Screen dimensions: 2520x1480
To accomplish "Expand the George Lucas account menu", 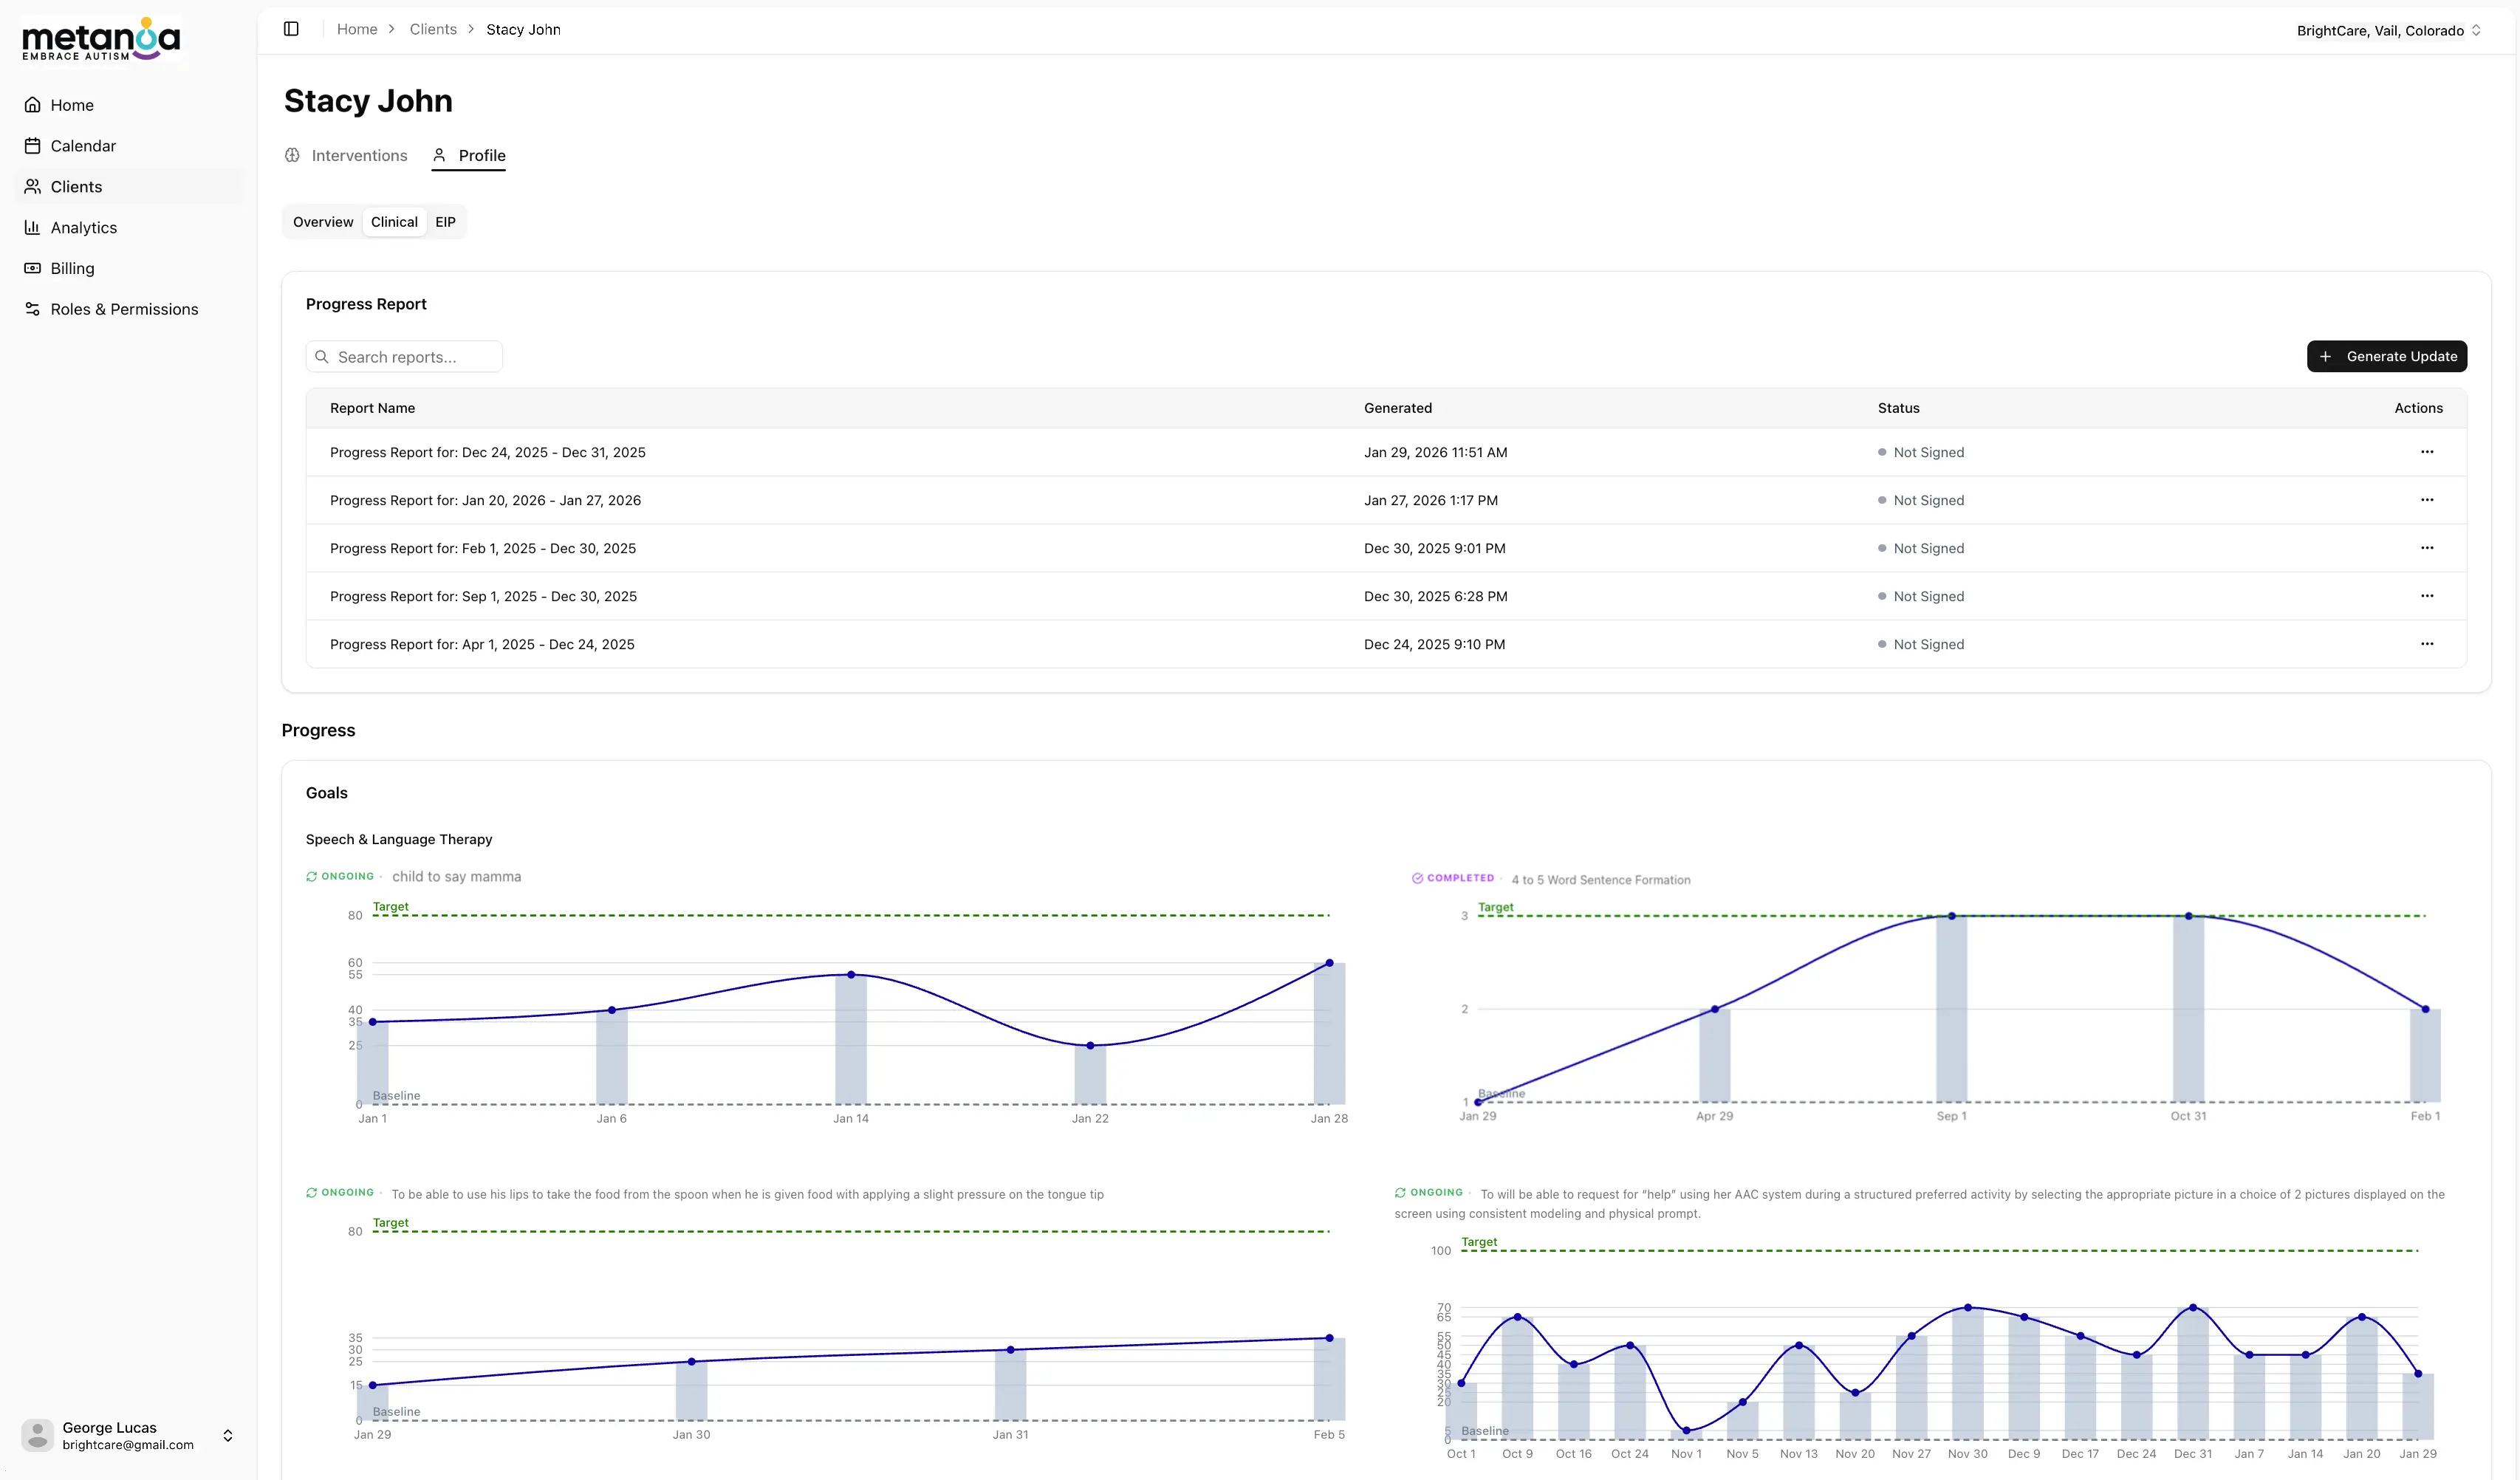I will coord(227,1435).
